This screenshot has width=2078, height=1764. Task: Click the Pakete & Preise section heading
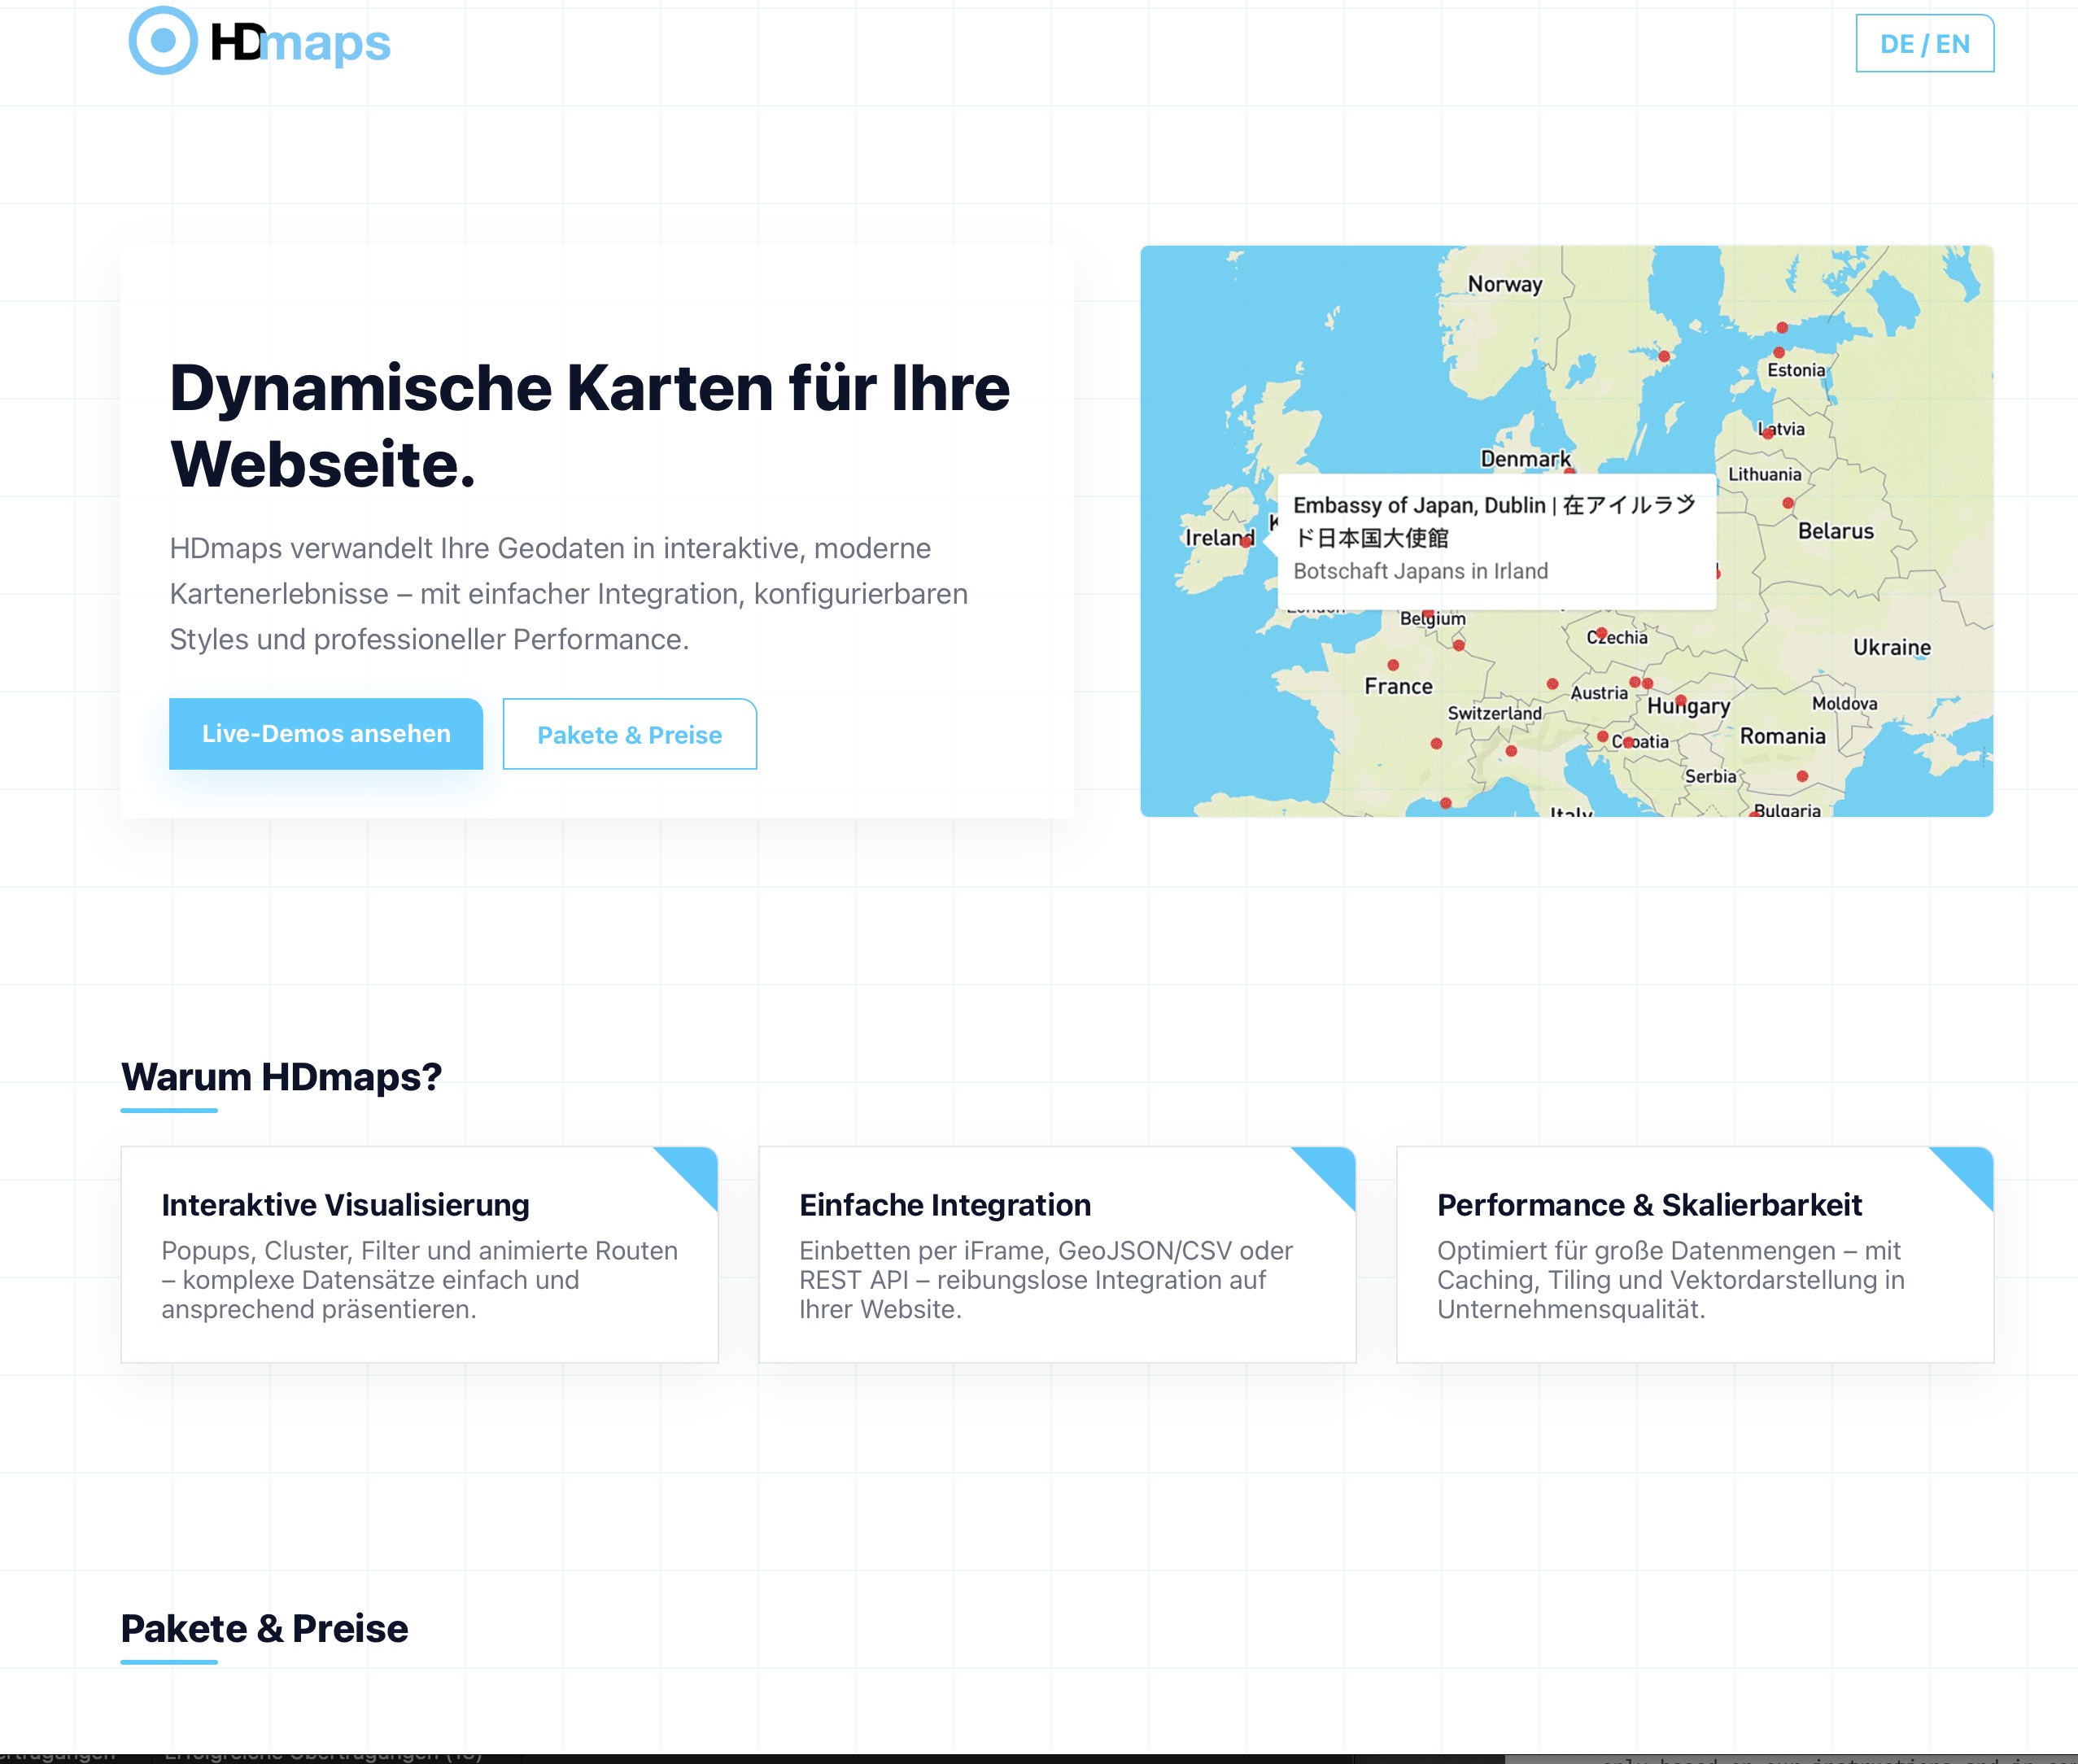click(x=264, y=1629)
